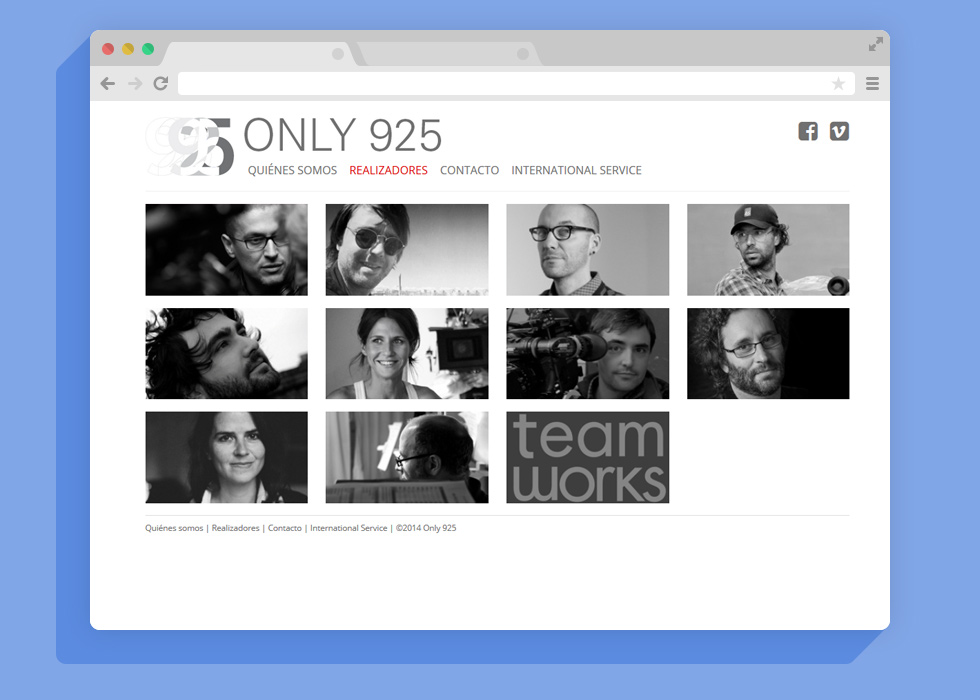Open thumbnail of man wearing baseball cap
This screenshot has height=700, width=980.
coord(768,250)
